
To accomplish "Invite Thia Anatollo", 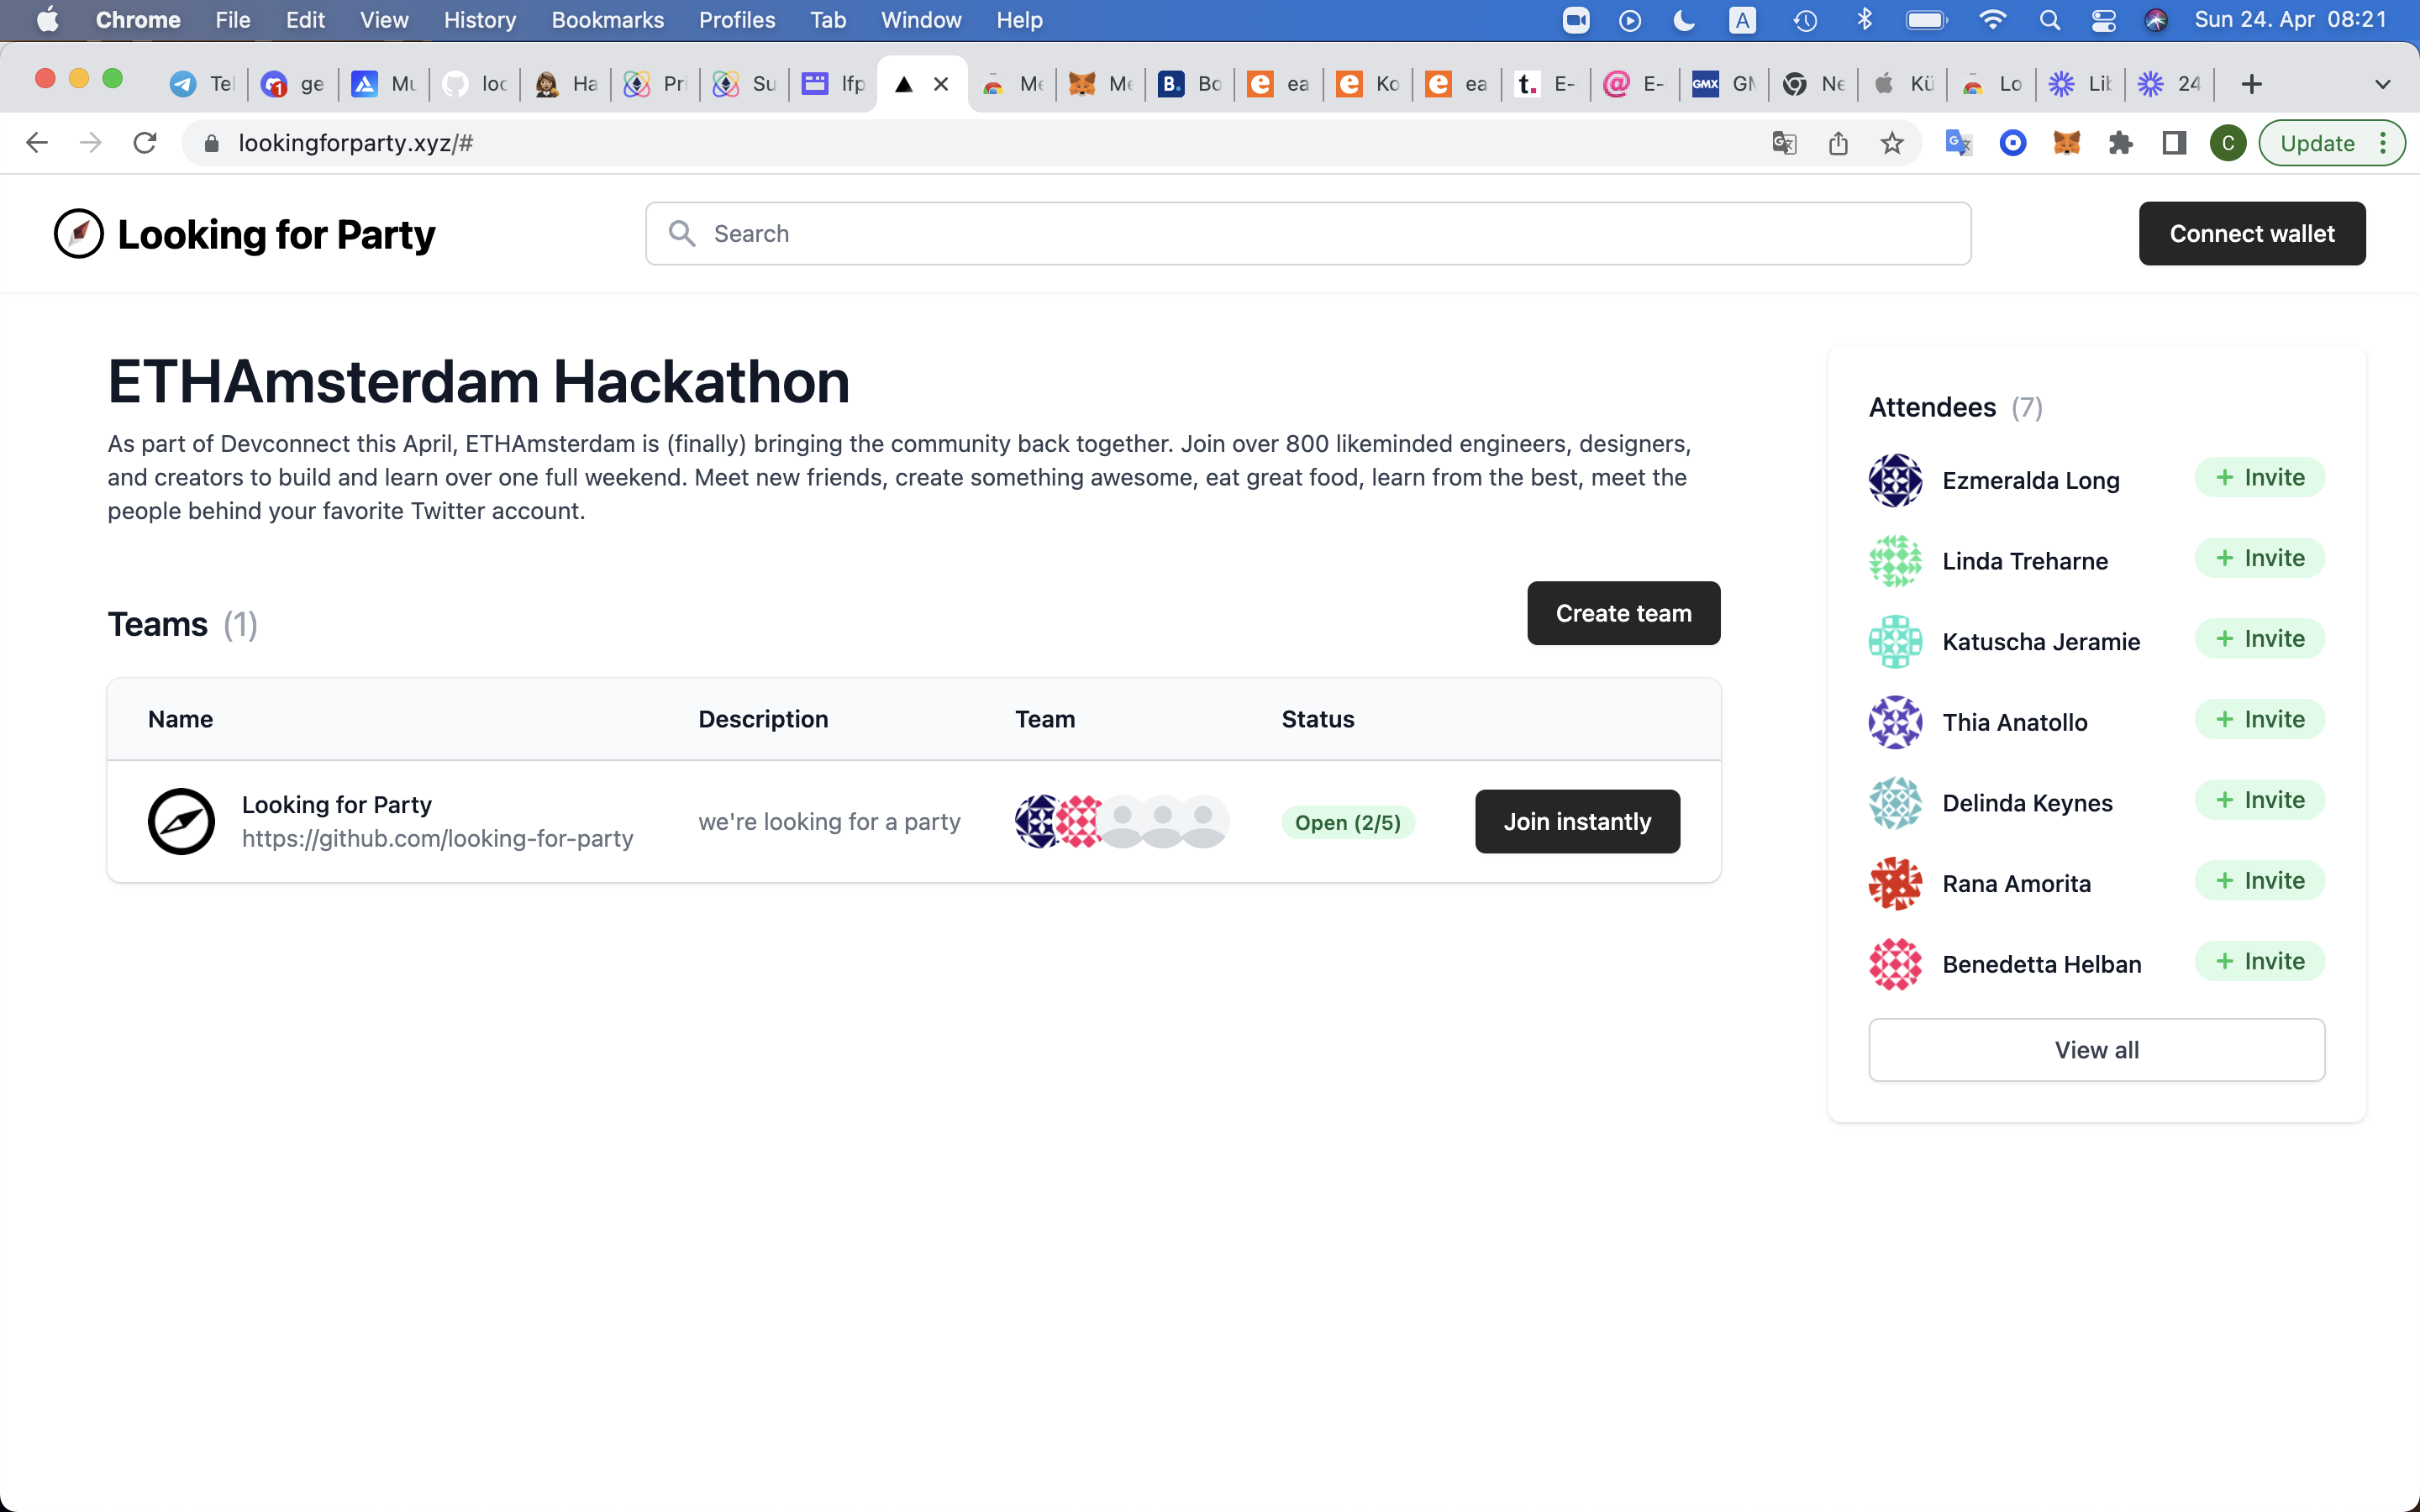I will [2259, 720].
